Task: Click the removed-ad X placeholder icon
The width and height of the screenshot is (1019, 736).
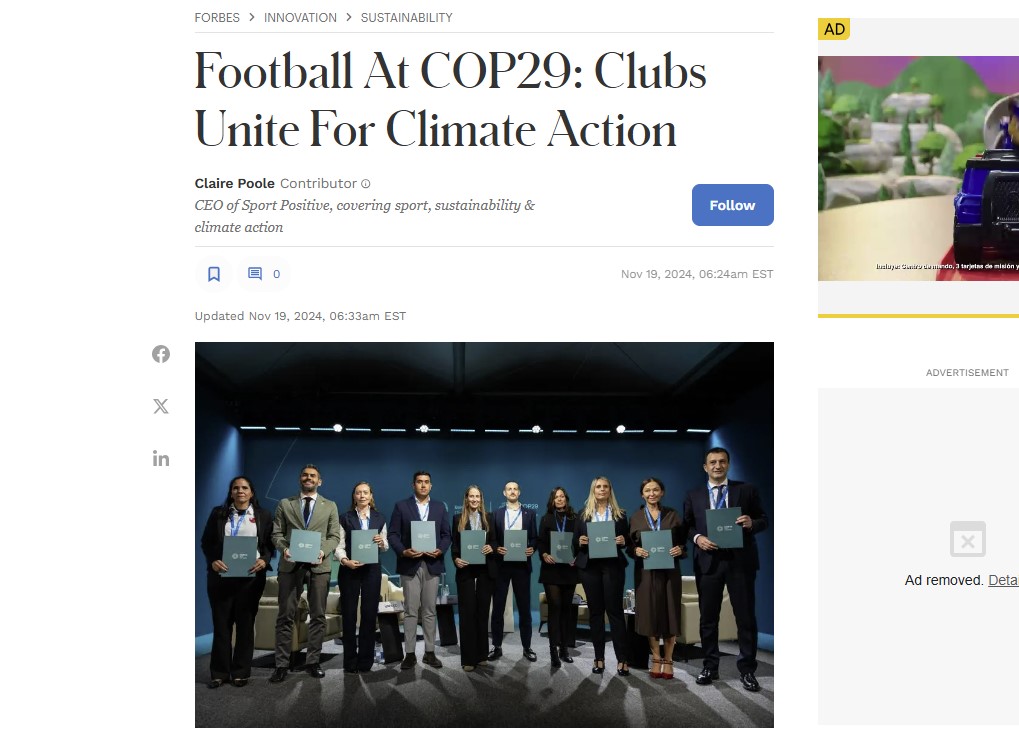Action: 967,540
